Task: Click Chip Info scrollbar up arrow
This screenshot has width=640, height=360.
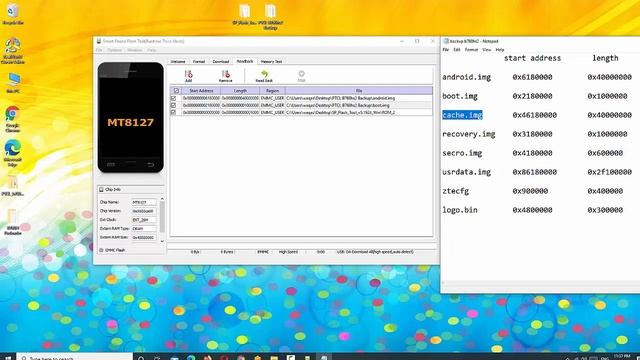Action: coord(162,199)
